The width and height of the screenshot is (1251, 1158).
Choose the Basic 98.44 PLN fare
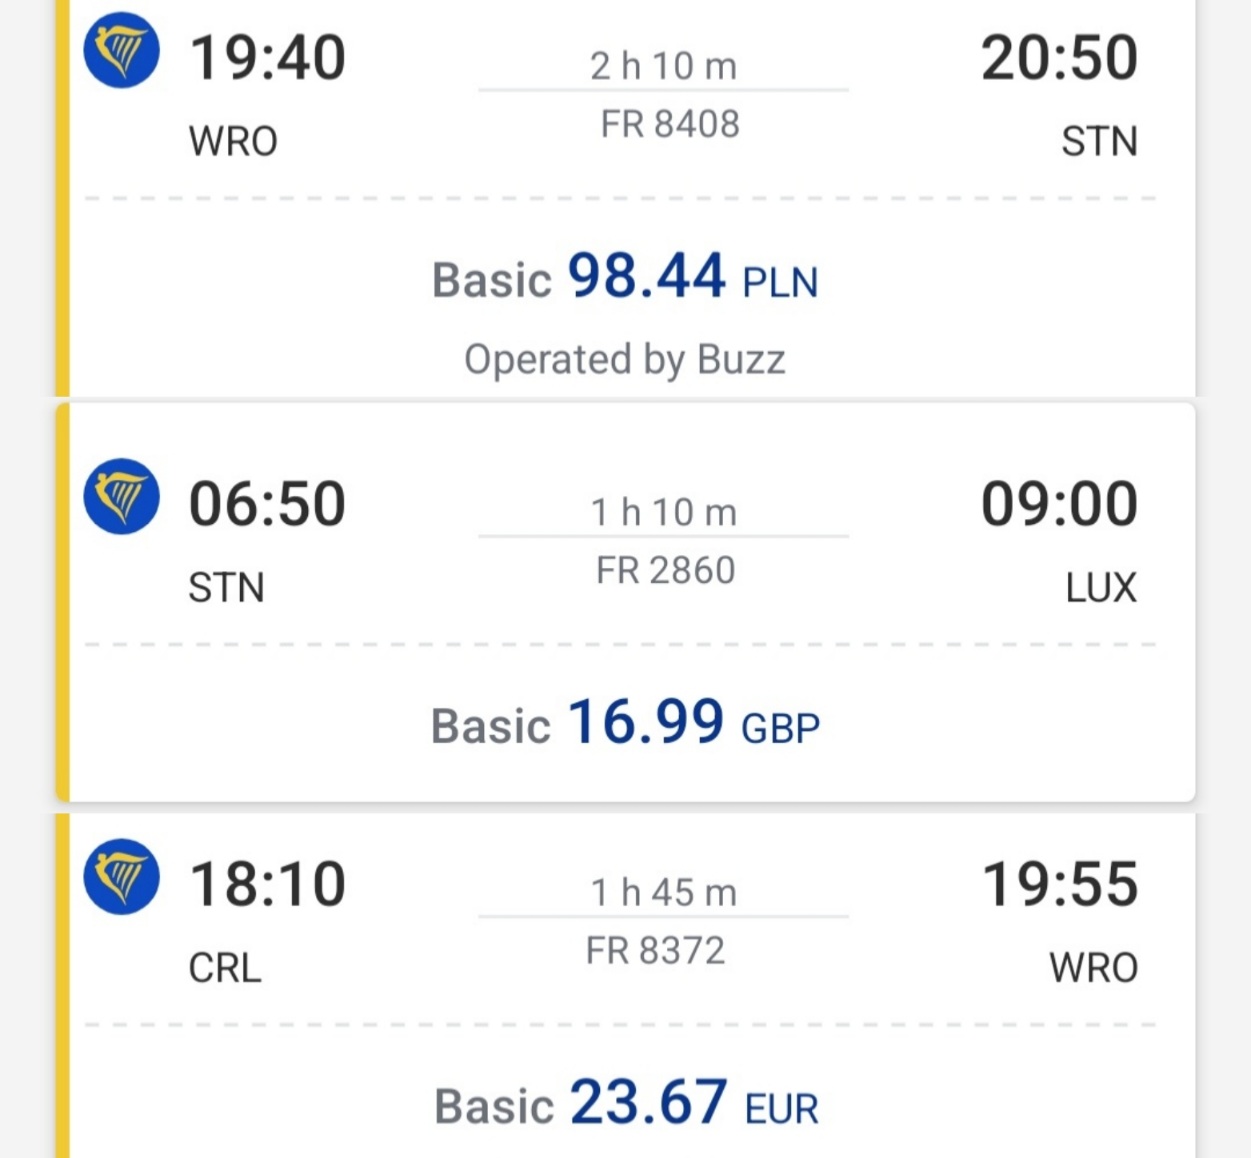(x=625, y=277)
